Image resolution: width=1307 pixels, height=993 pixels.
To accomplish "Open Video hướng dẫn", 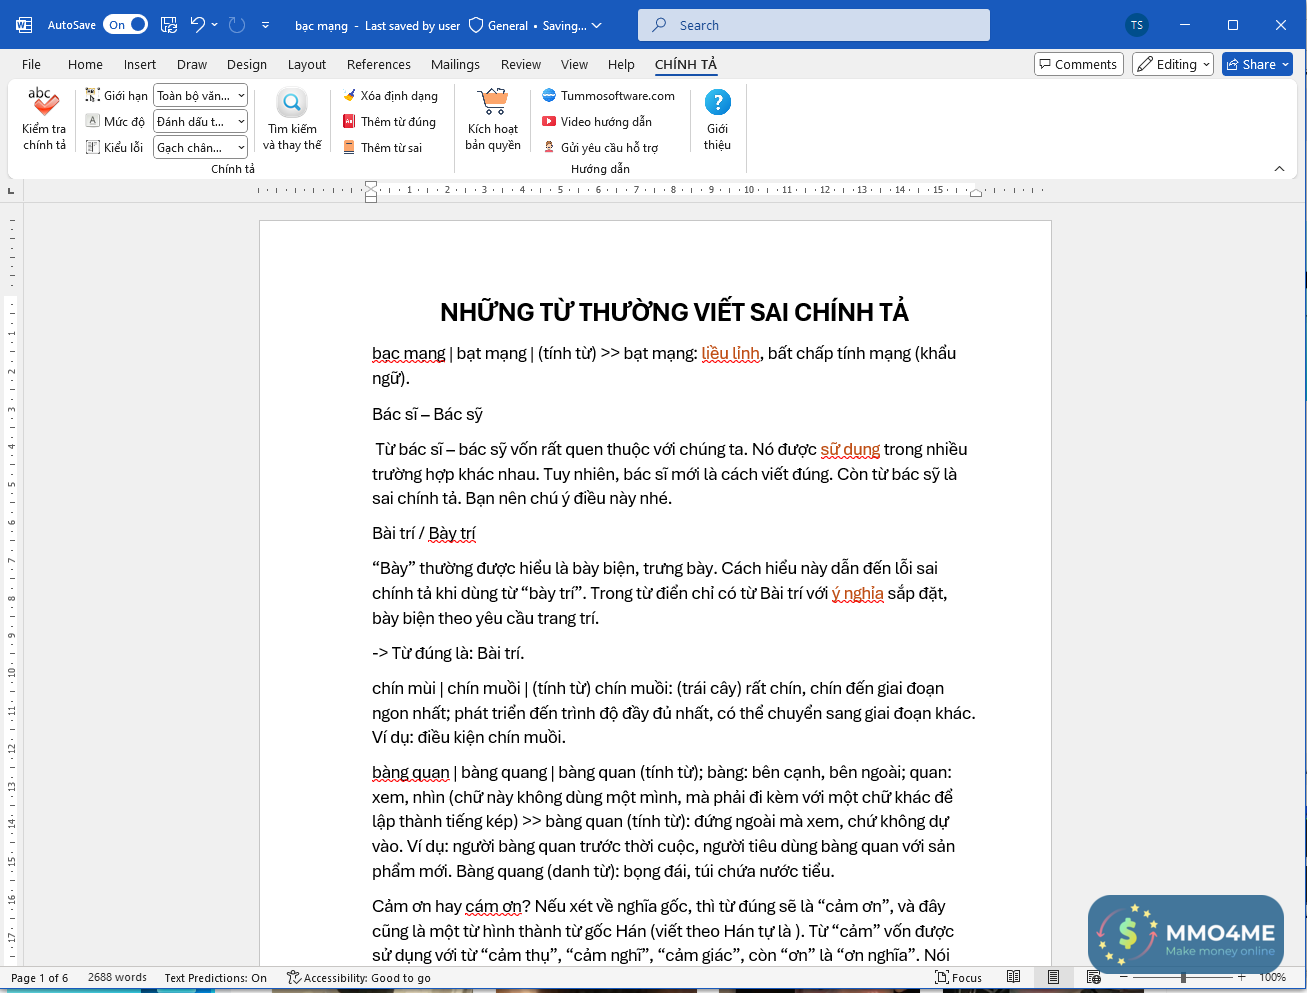I will point(597,122).
